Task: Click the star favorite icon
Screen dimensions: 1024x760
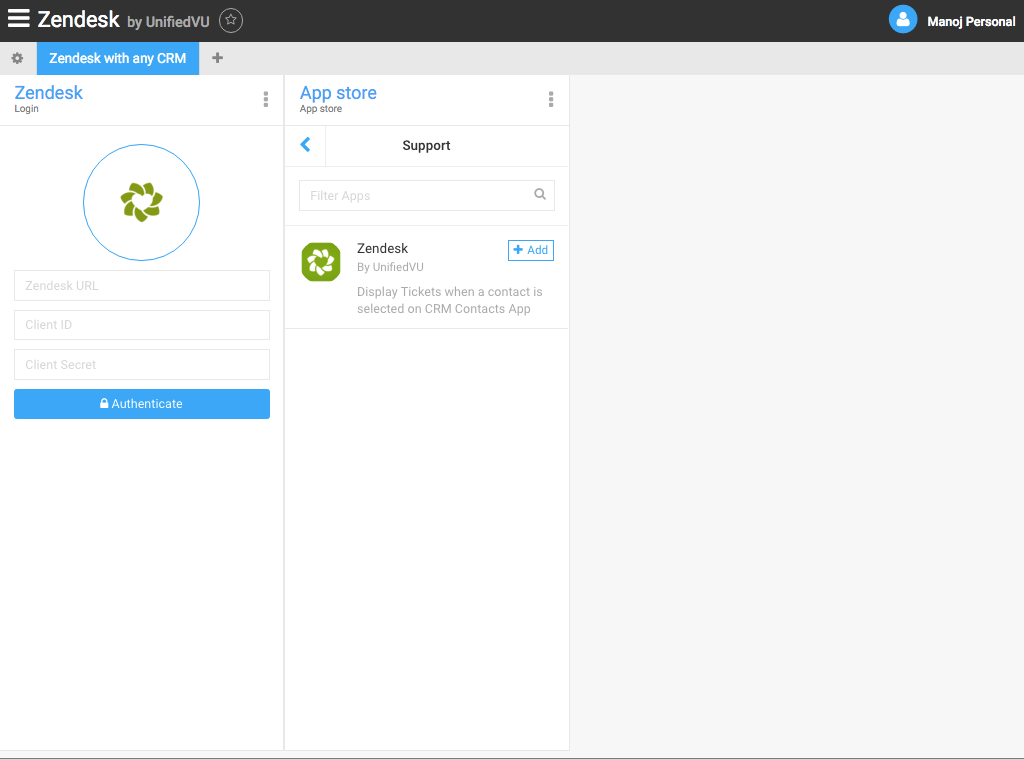Action: (x=231, y=20)
